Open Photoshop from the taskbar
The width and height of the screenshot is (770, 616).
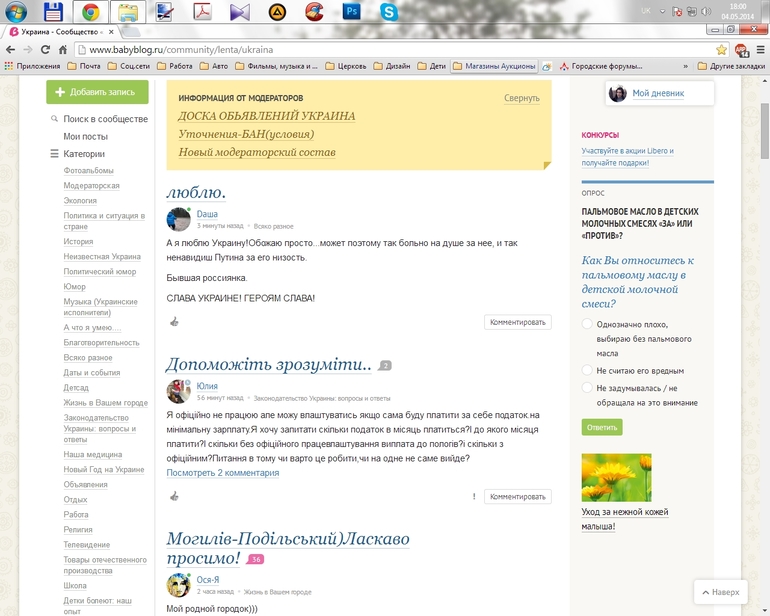click(x=351, y=13)
